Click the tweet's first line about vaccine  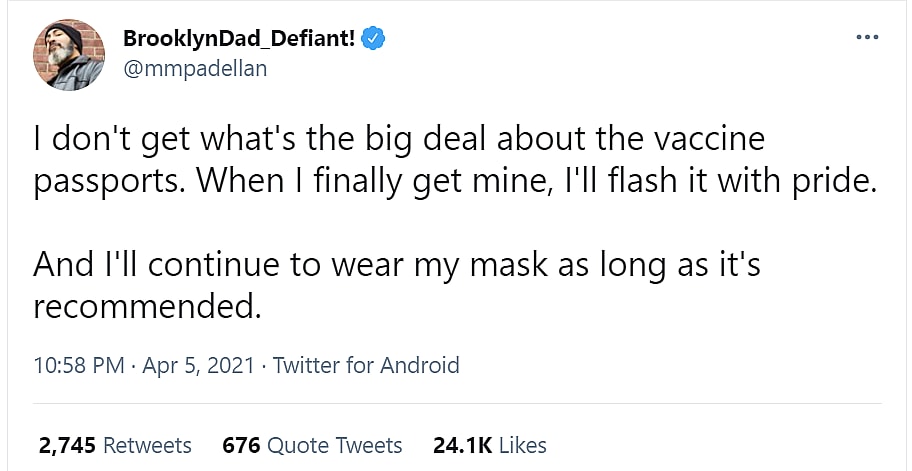[398, 138]
